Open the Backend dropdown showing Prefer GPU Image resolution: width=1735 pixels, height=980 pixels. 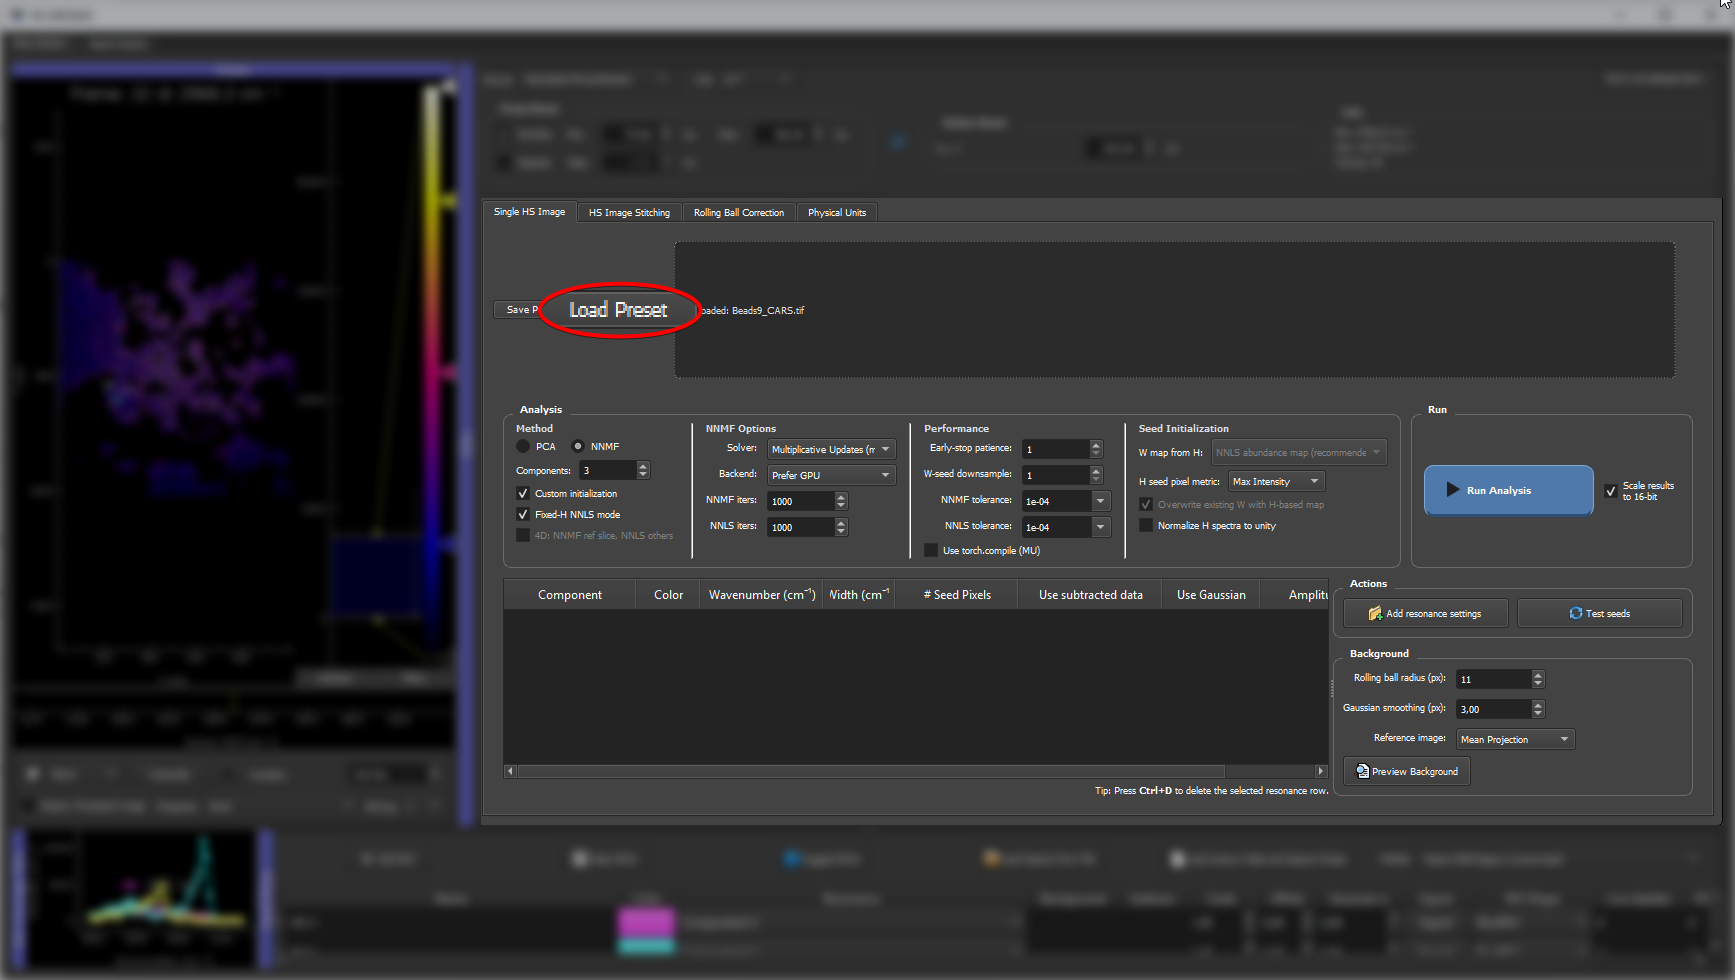click(831, 475)
